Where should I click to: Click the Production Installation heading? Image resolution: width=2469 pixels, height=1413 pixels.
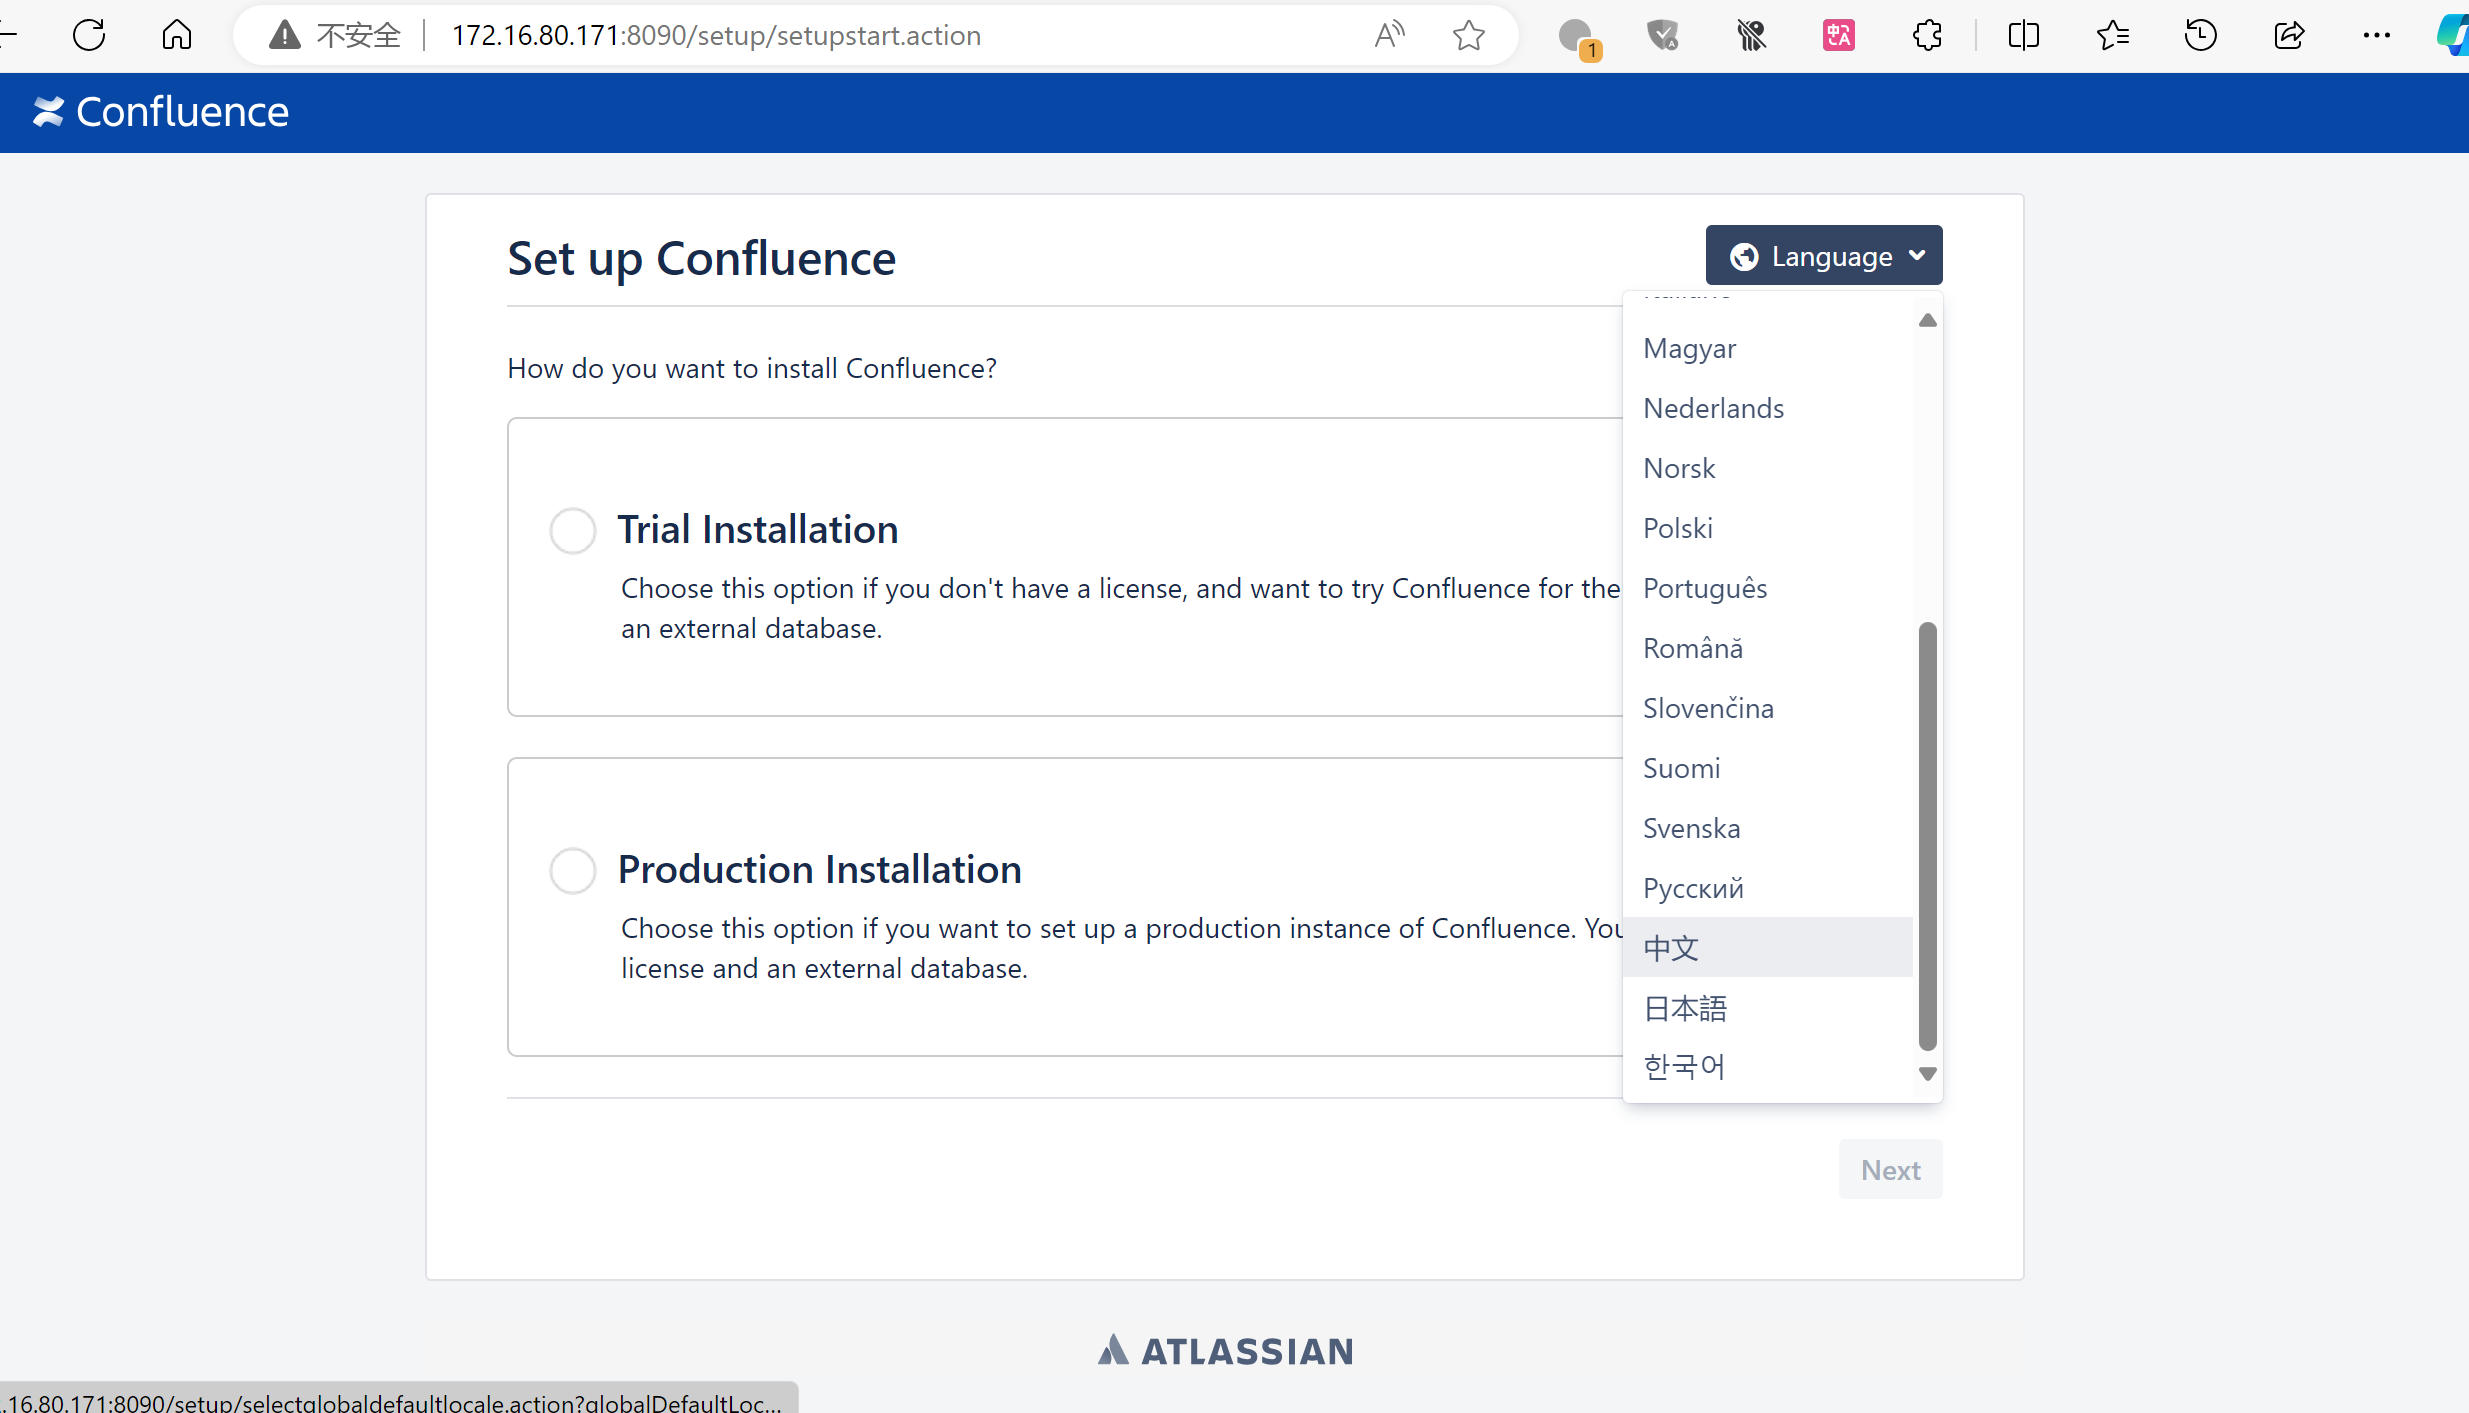coord(820,869)
